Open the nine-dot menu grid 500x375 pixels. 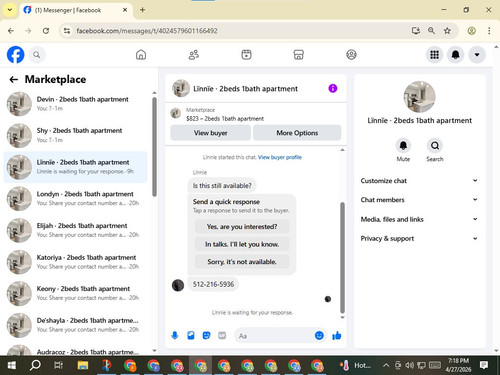pyautogui.click(x=434, y=55)
